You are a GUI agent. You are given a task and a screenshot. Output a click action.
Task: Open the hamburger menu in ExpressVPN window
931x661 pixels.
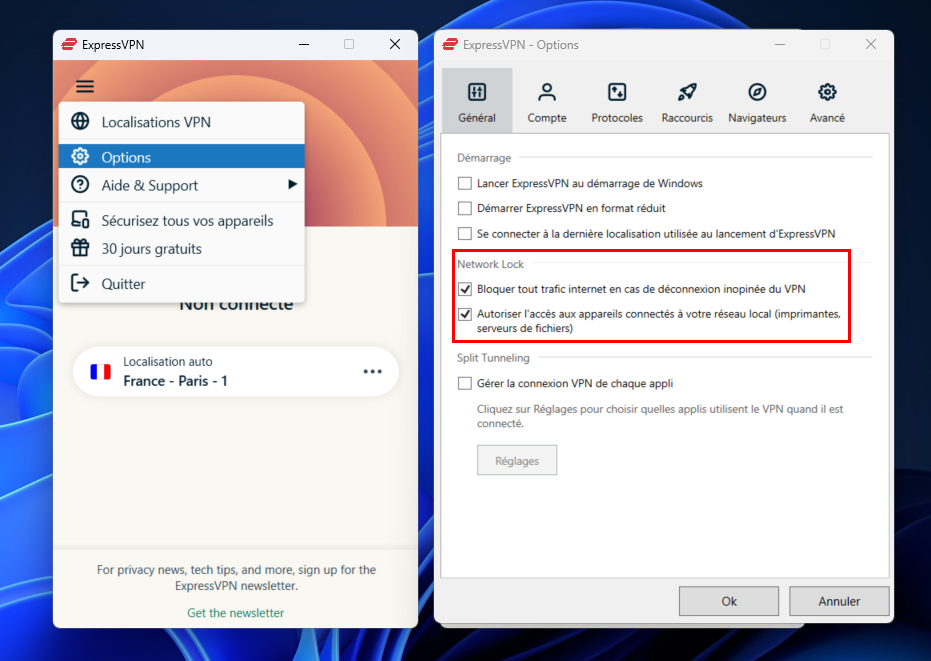[x=85, y=87]
